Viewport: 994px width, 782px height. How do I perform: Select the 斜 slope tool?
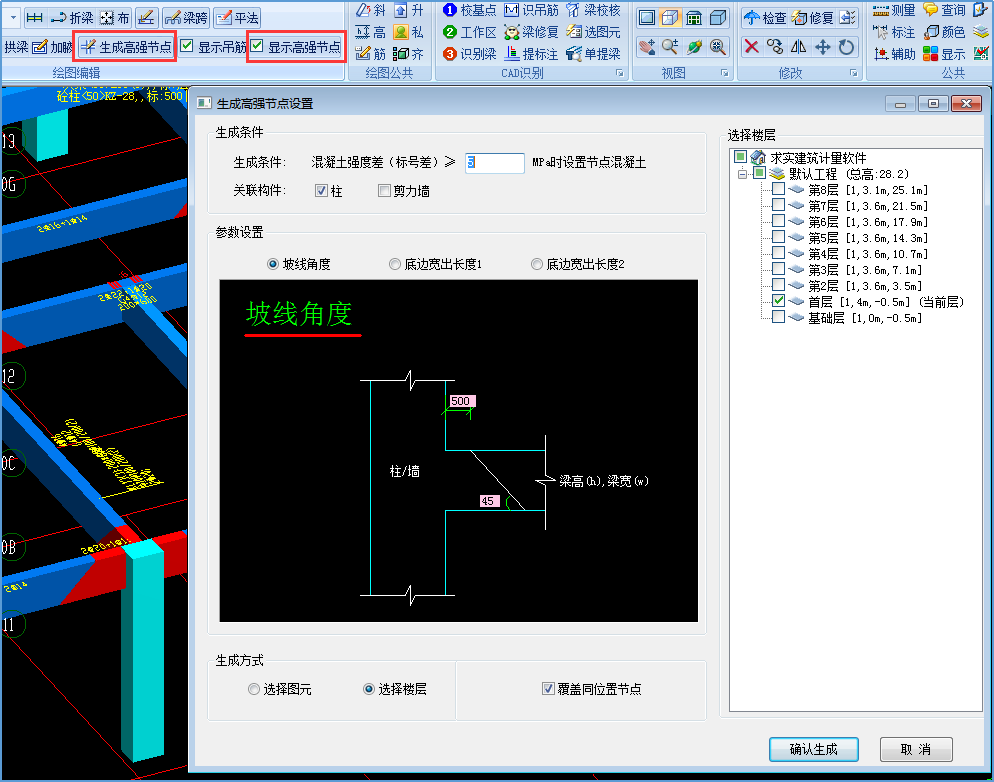[x=371, y=10]
